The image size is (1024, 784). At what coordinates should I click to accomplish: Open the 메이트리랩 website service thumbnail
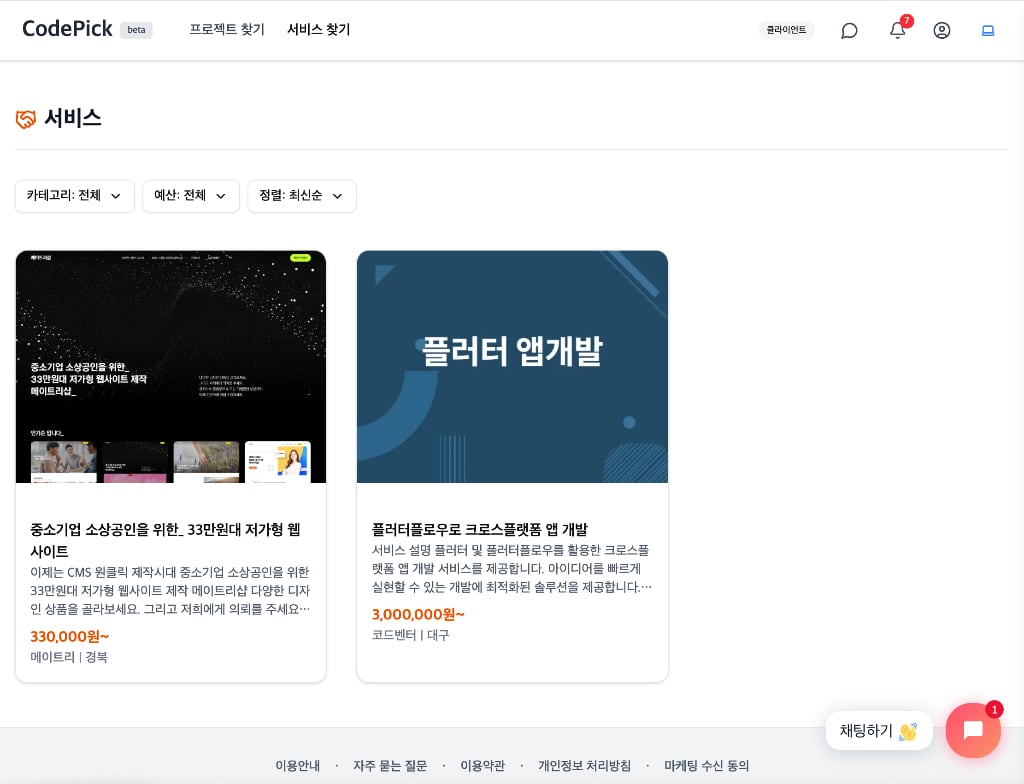click(x=171, y=367)
